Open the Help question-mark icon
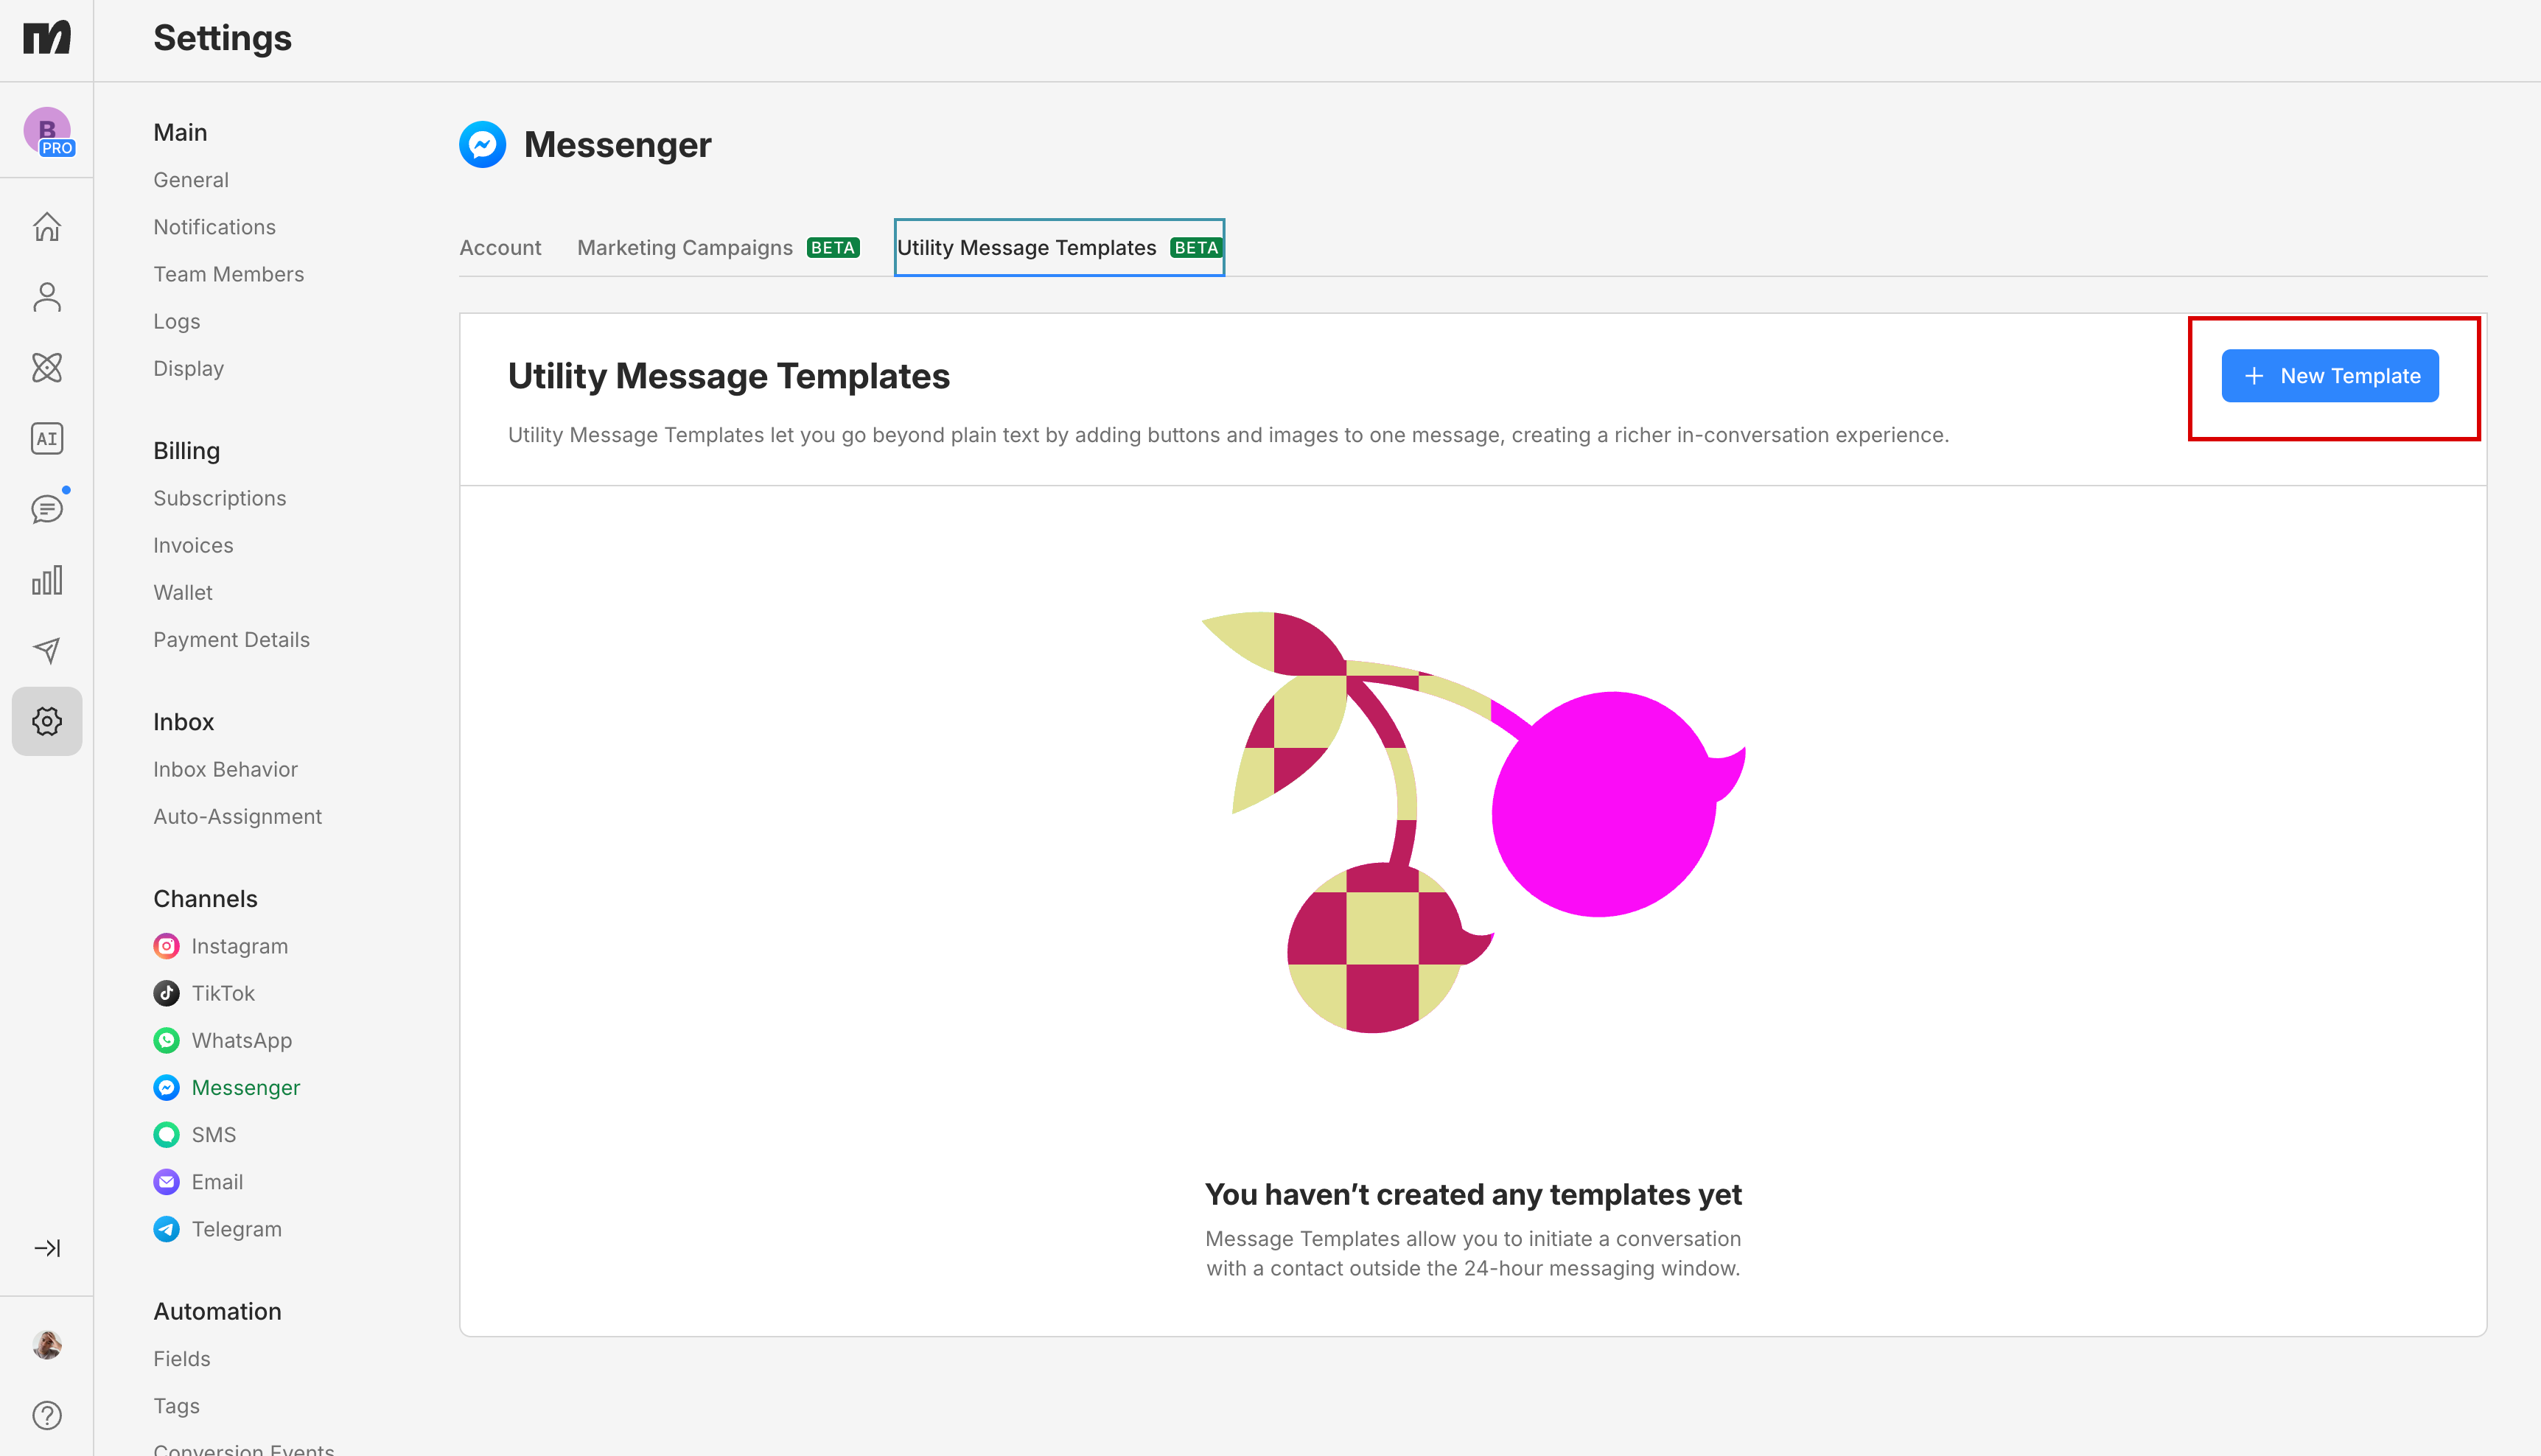The width and height of the screenshot is (2541, 1456). coord(46,1415)
